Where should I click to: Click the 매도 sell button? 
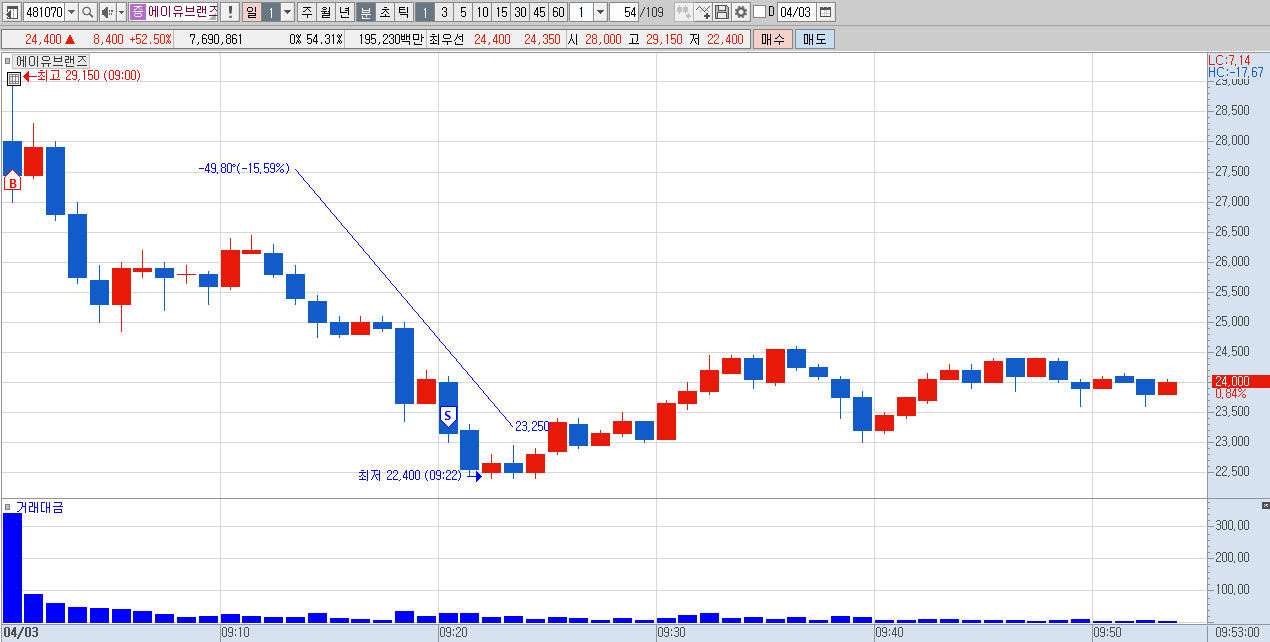pos(814,39)
